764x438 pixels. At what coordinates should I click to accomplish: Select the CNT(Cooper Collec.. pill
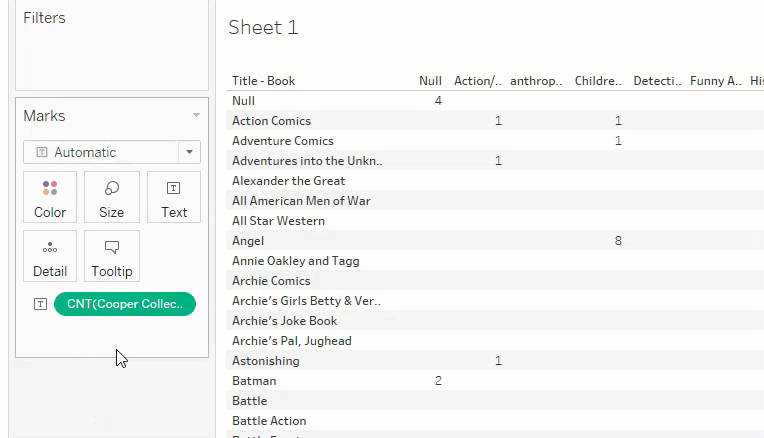click(125, 304)
